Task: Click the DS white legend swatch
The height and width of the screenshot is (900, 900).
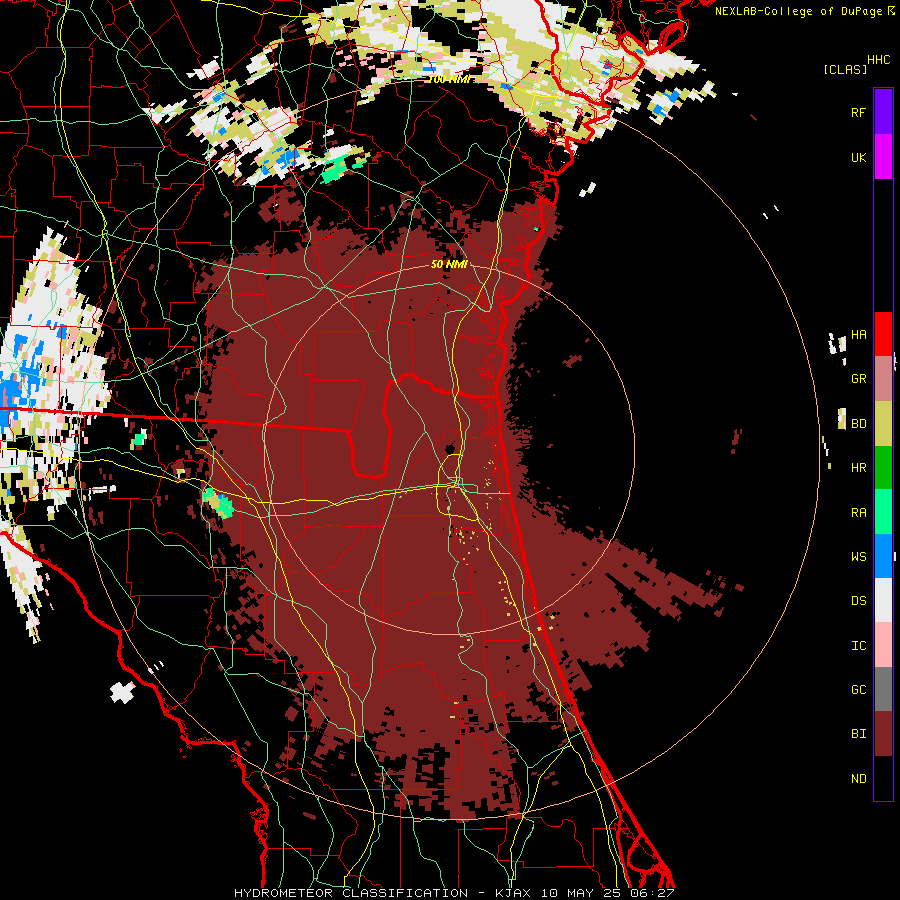Action: (883, 600)
